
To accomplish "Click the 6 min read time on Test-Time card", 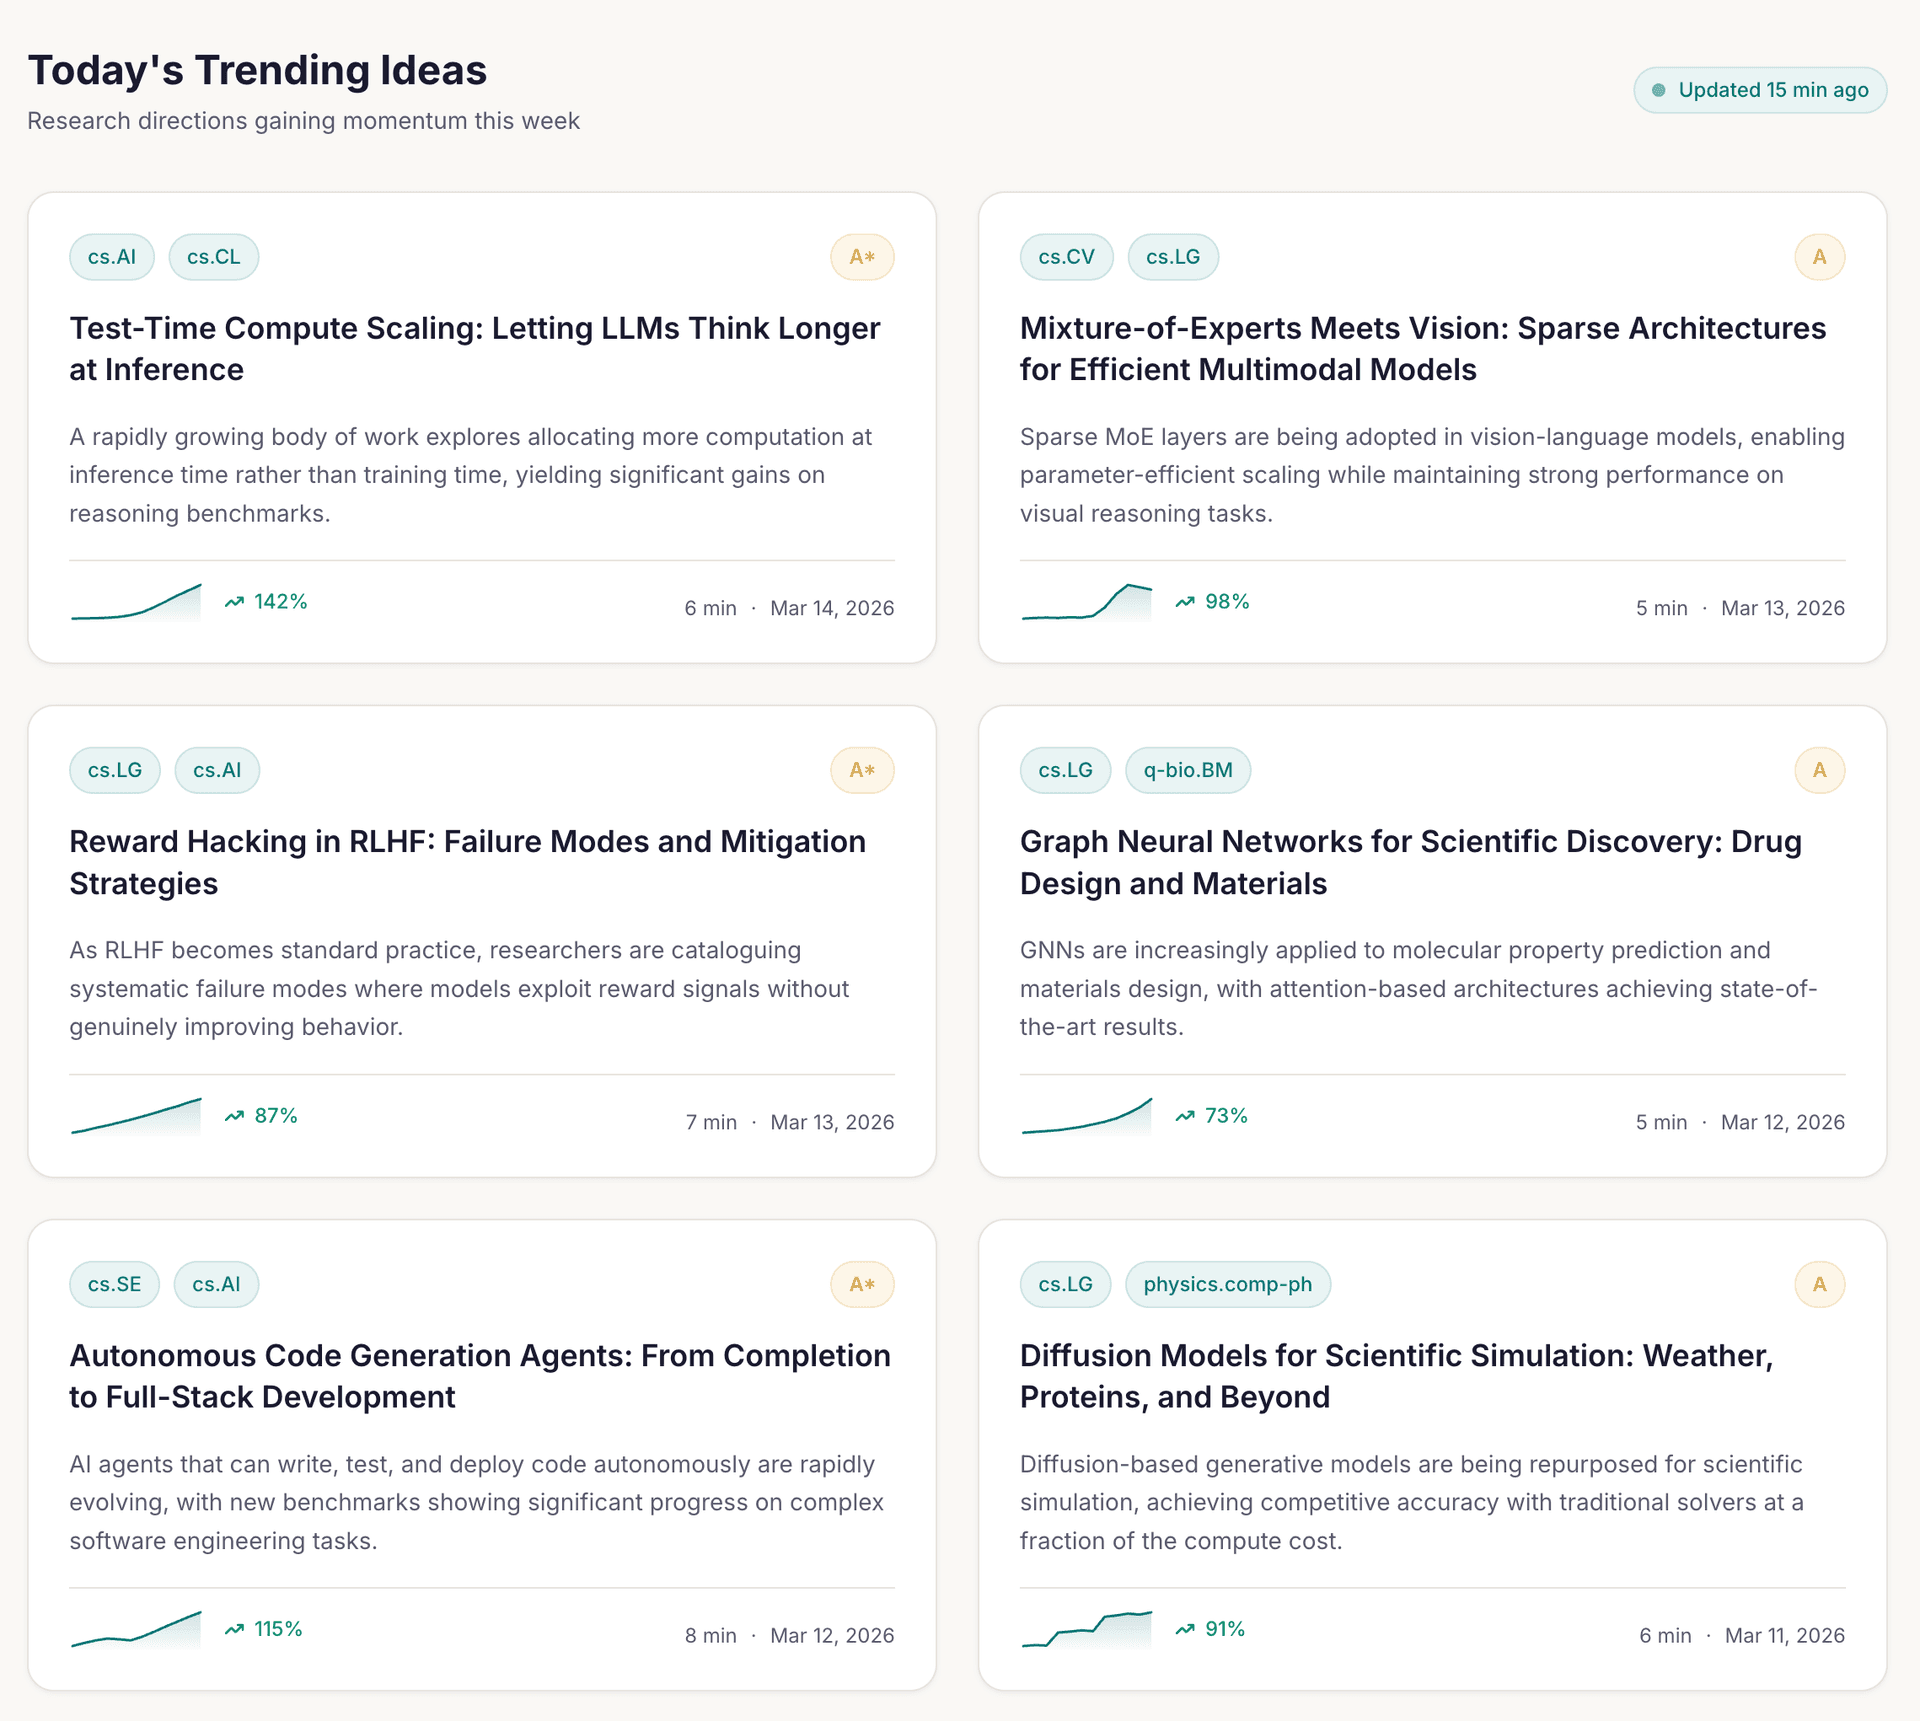I will coord(711,607).
